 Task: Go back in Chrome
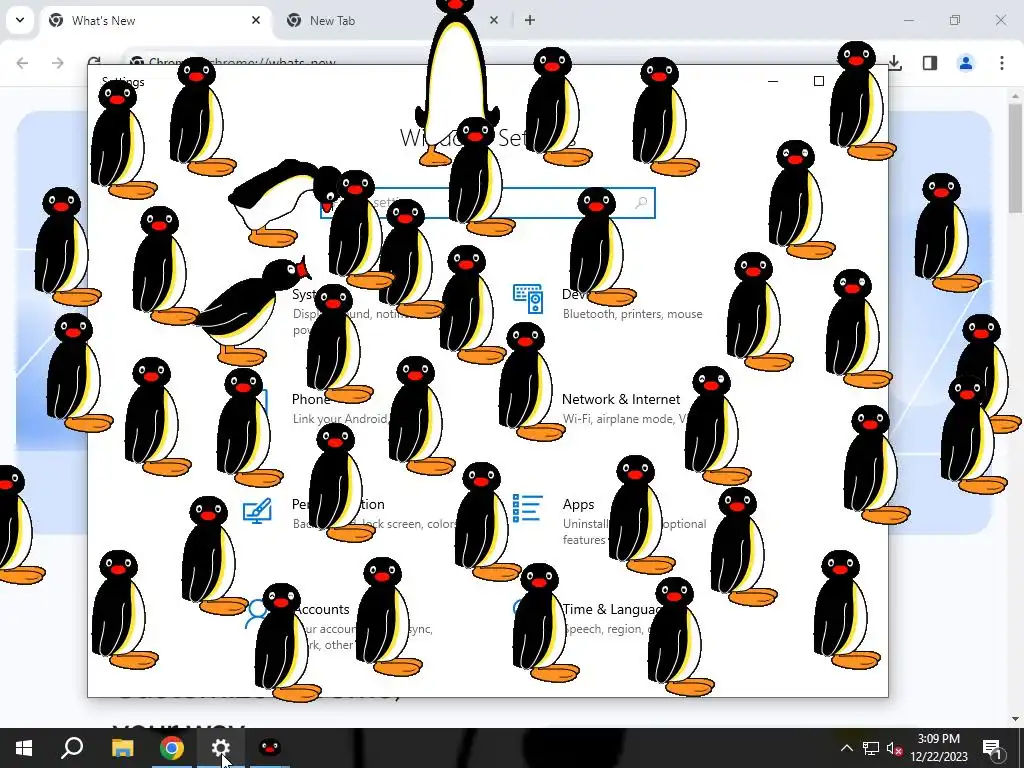tap(22, 63)
